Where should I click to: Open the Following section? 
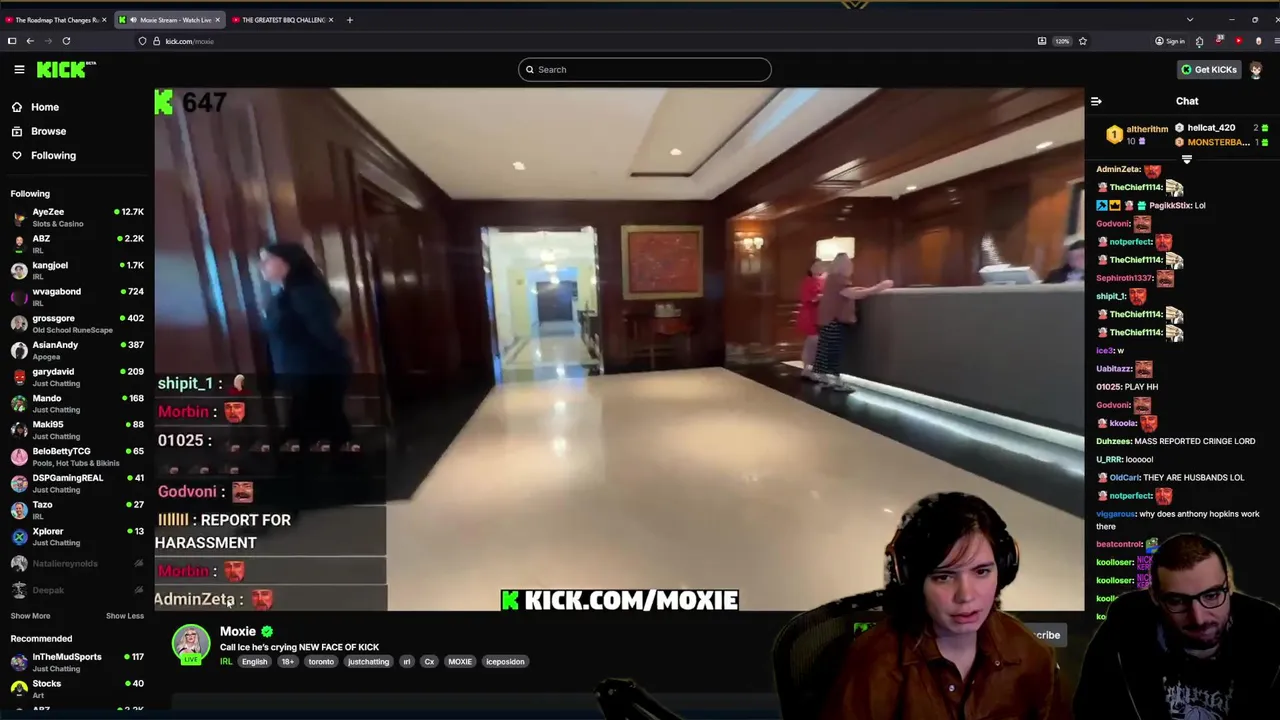tap(53, 155)
